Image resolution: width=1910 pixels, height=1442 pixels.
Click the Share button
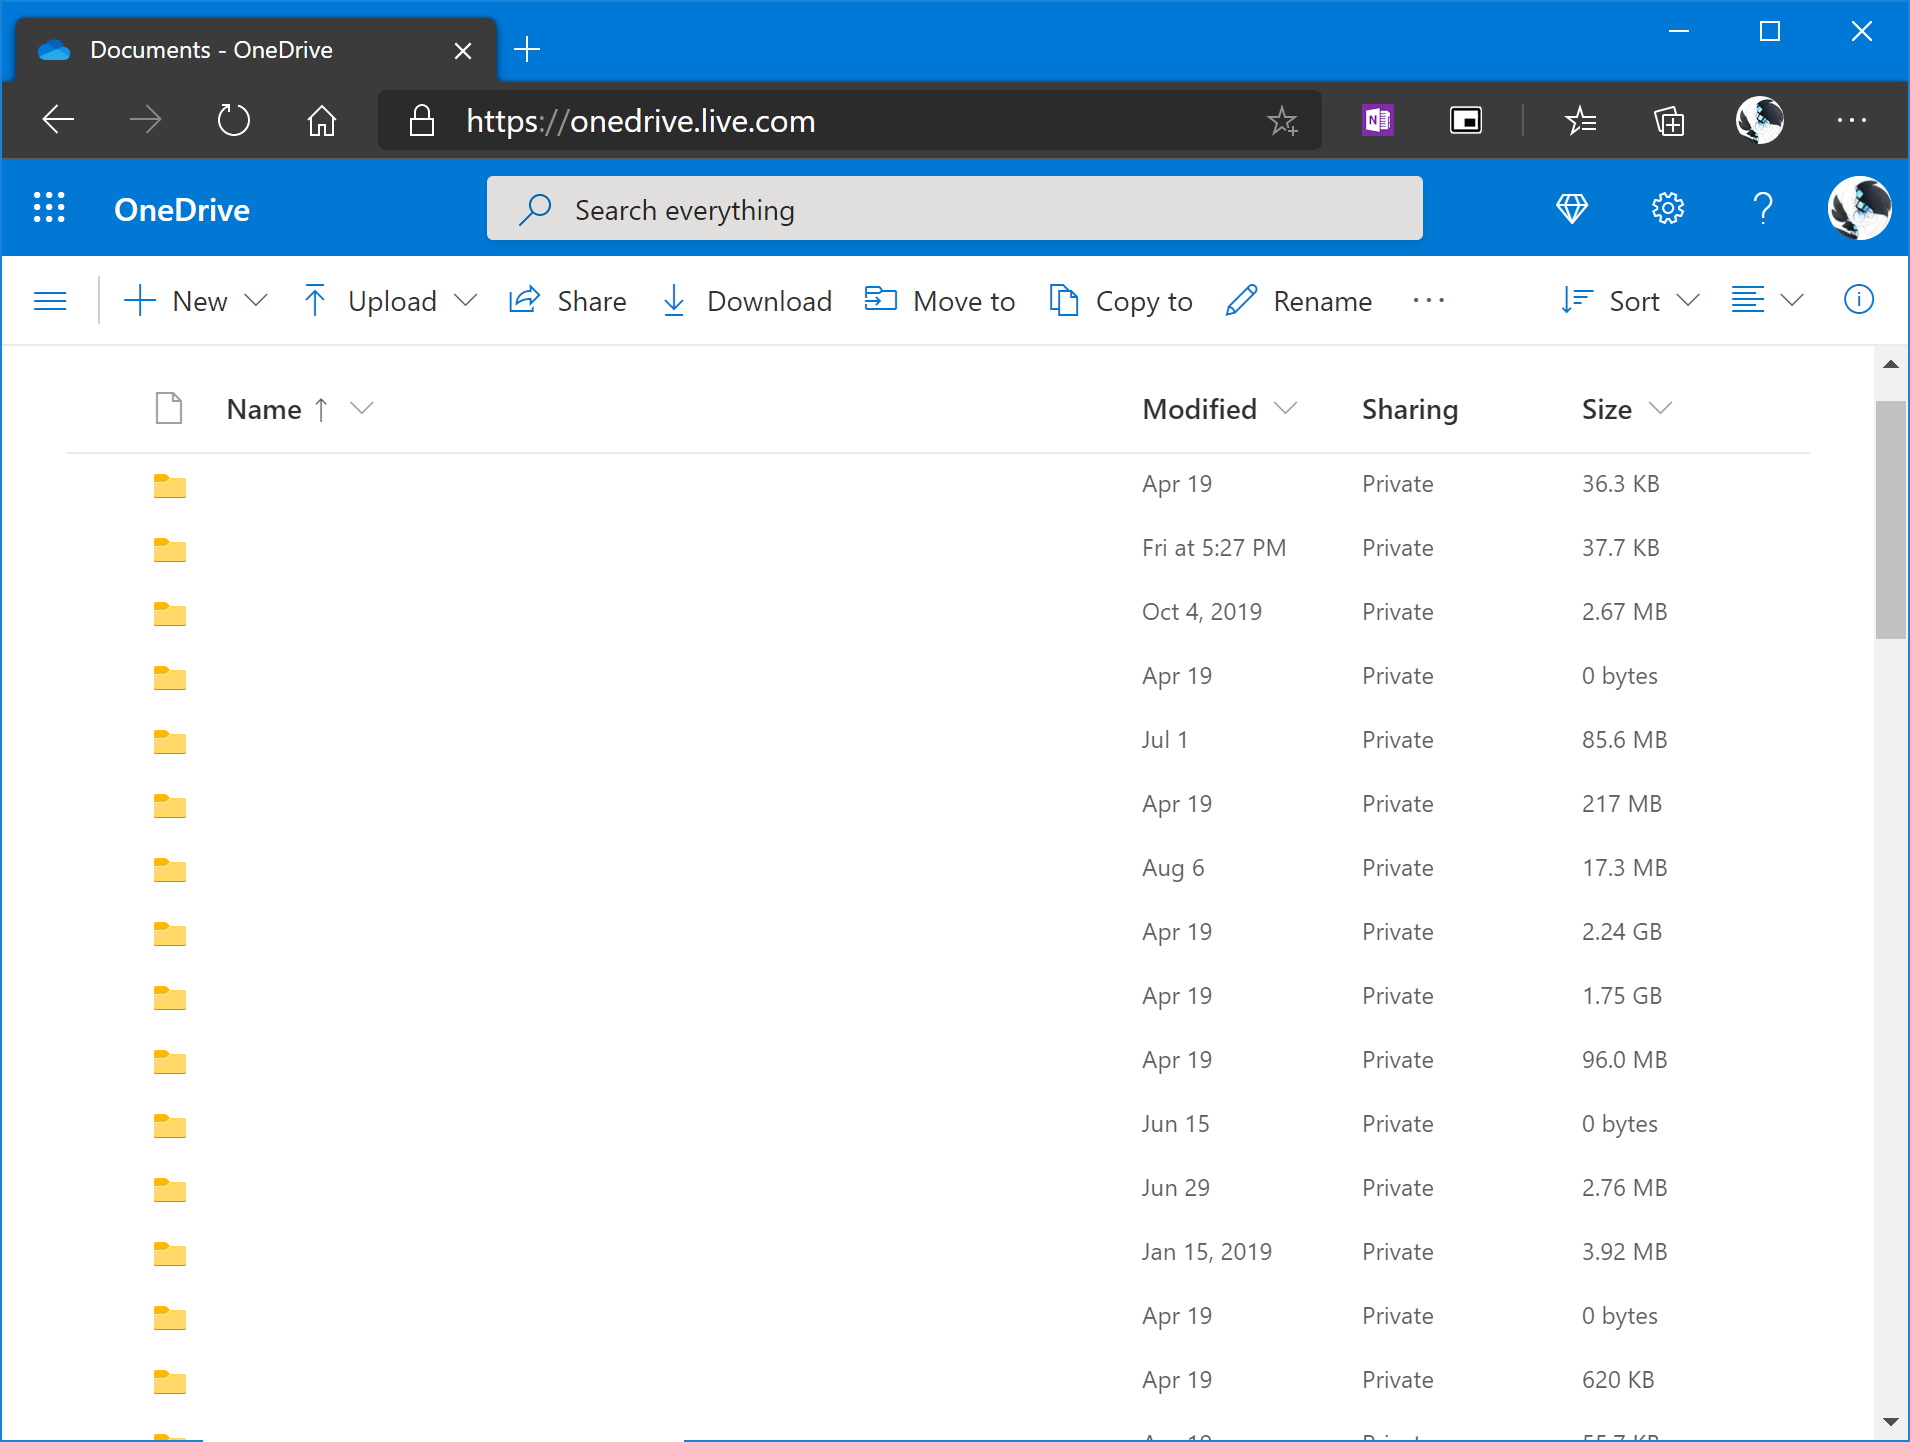(x=567, y=301)
